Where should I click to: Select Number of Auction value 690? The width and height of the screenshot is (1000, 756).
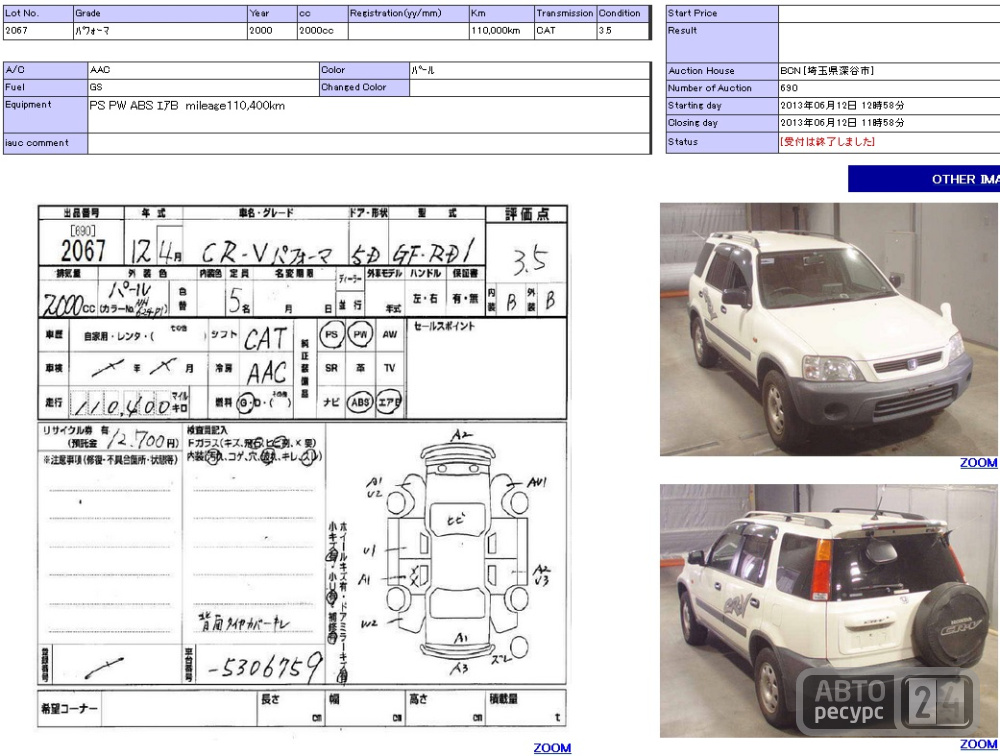789,88
